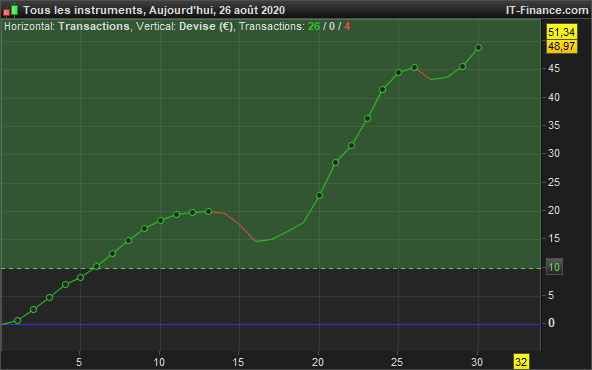Click the neutral transactions count 0
592x370 pixels.
pos(332,26)
